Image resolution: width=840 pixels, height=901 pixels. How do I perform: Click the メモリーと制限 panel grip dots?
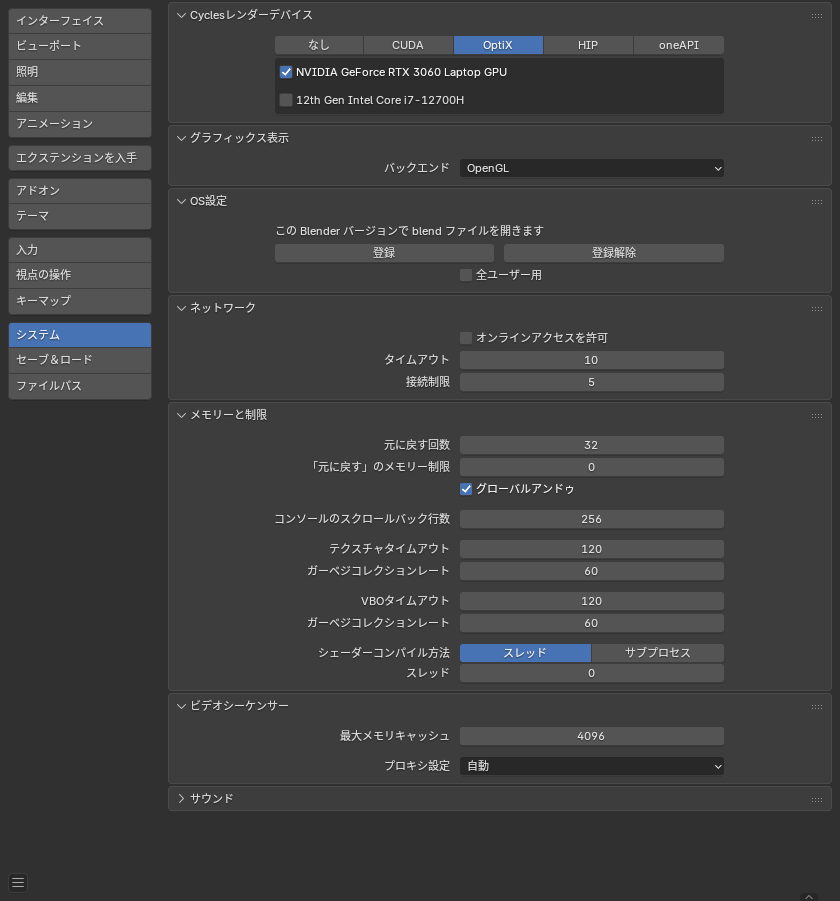tap(817, 415)
